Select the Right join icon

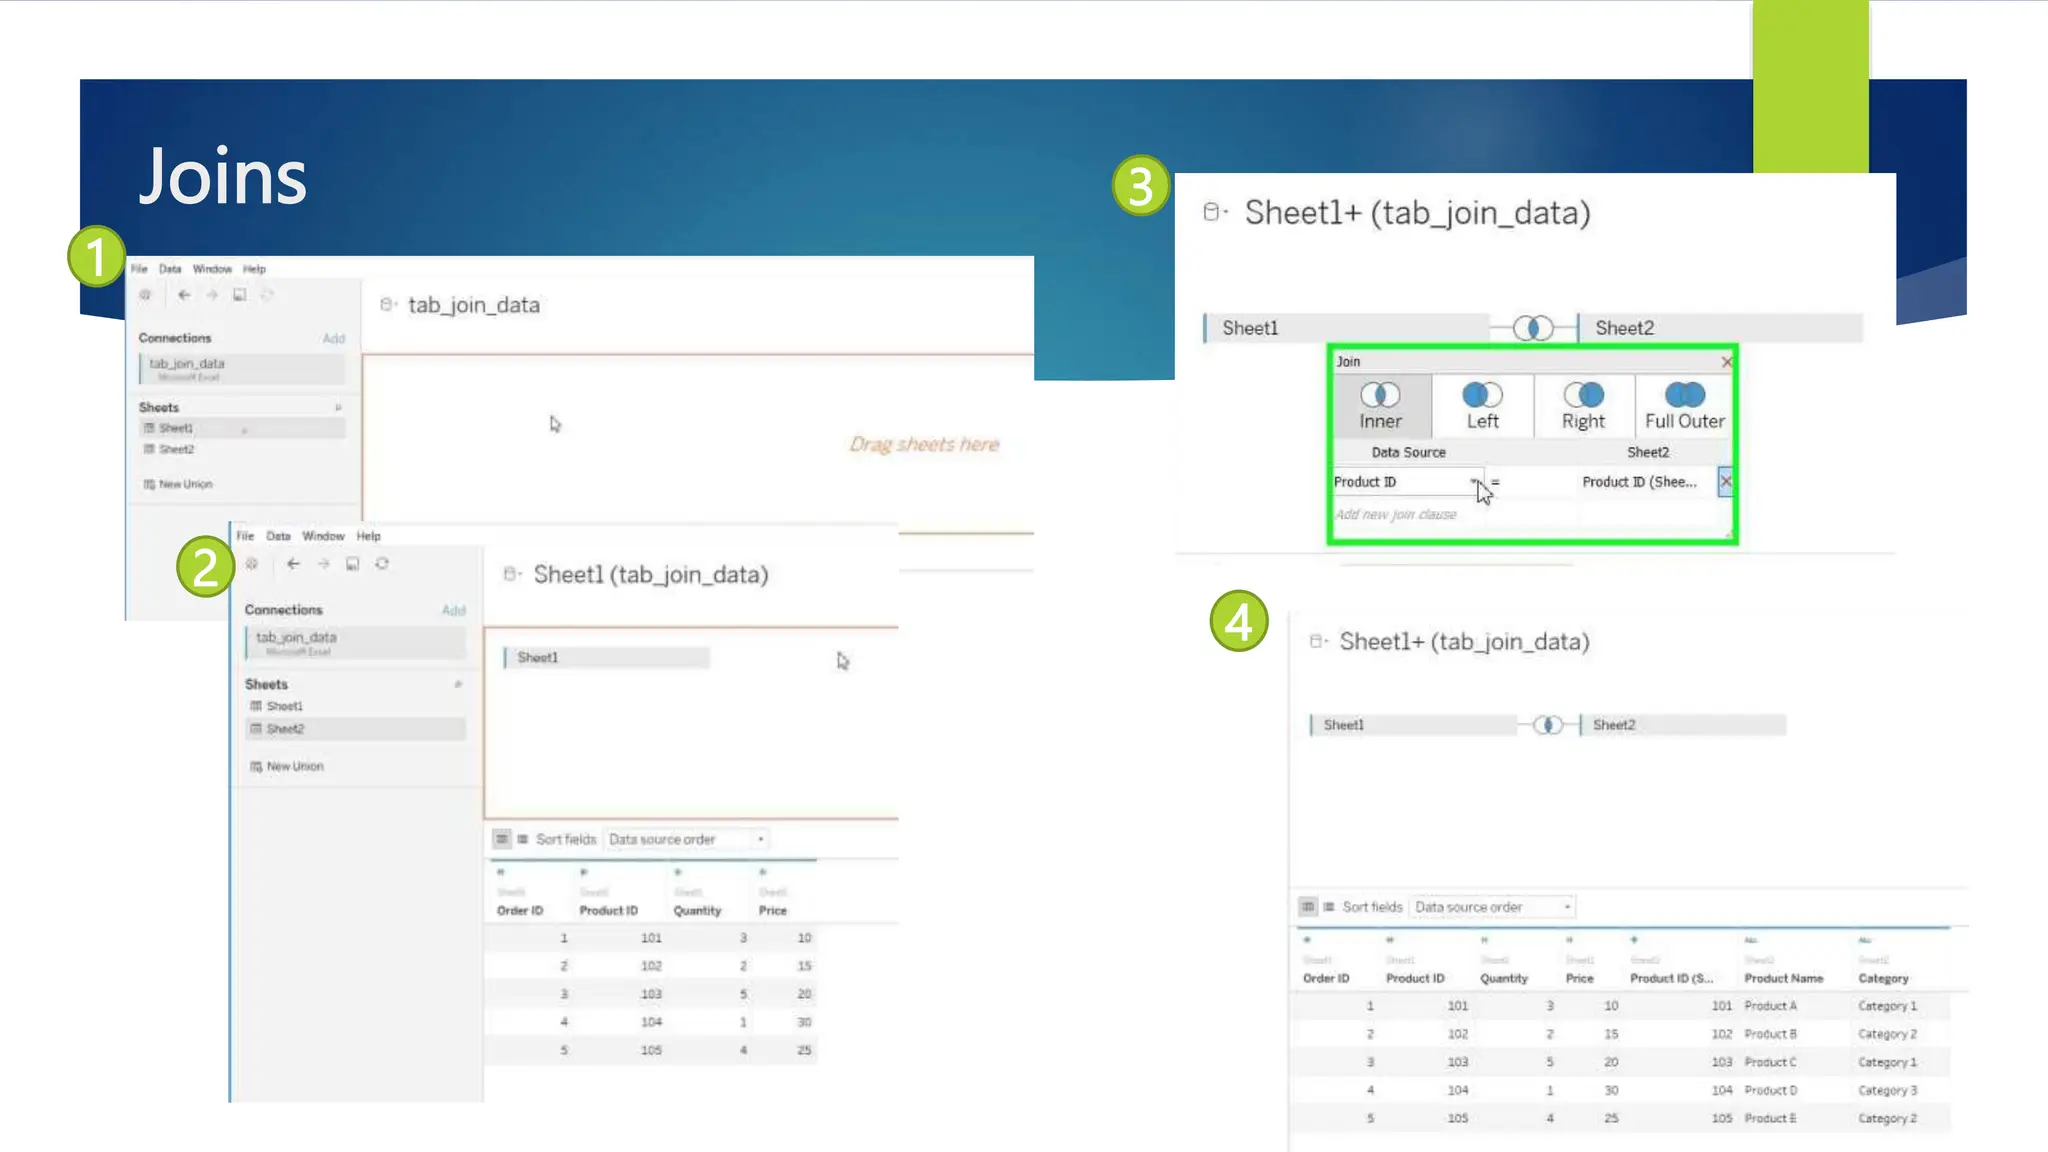click(x=1583, y=395)
